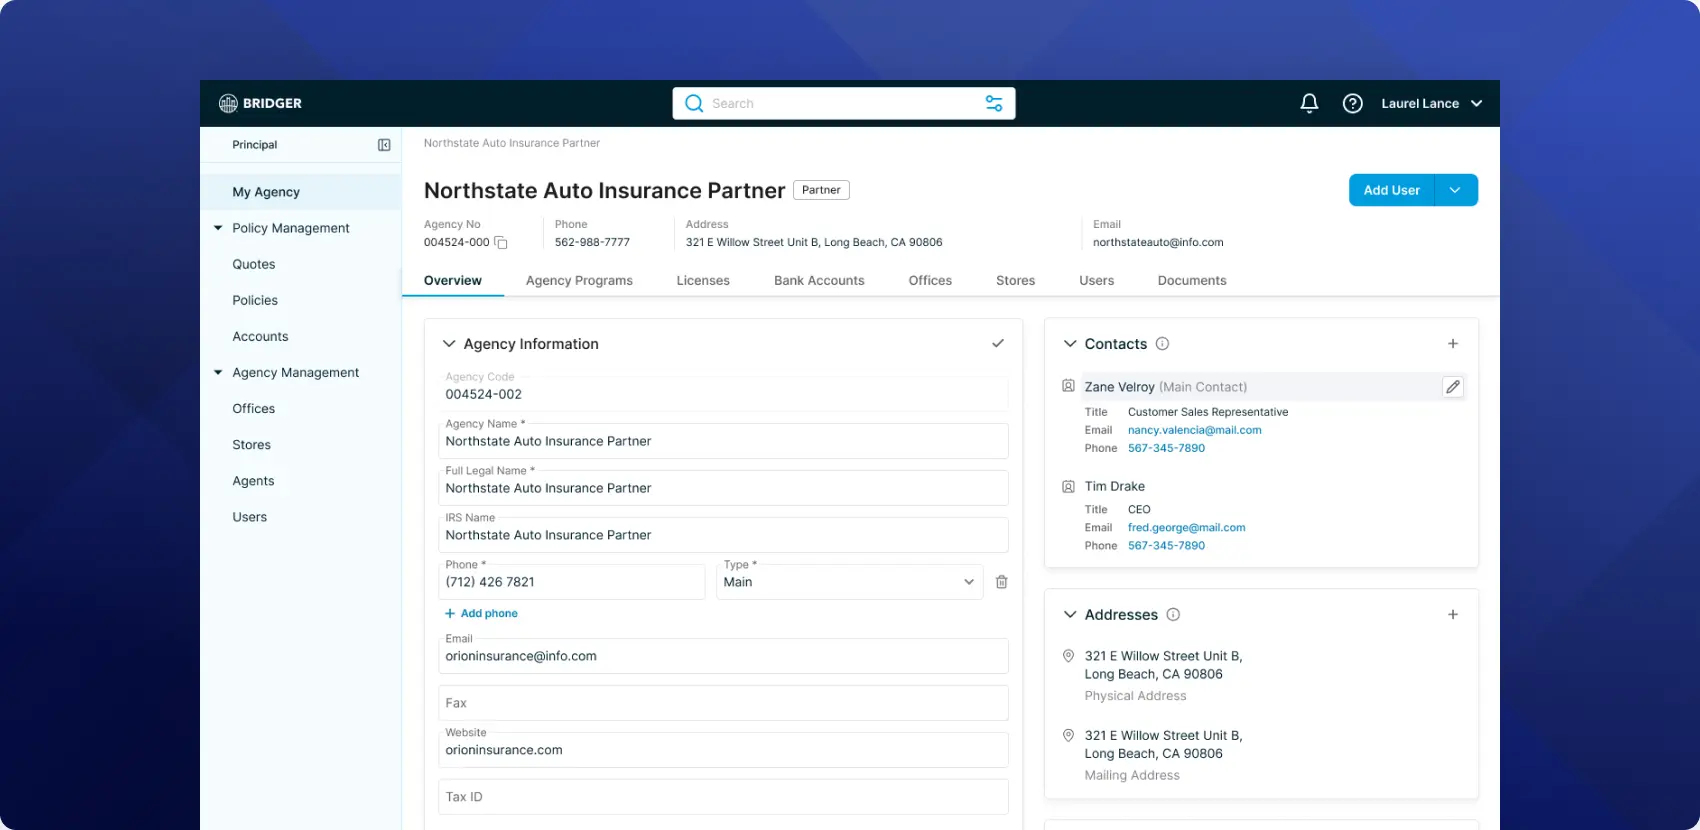
Task: Click the help question mark icon
Action: click(1352, 103)
